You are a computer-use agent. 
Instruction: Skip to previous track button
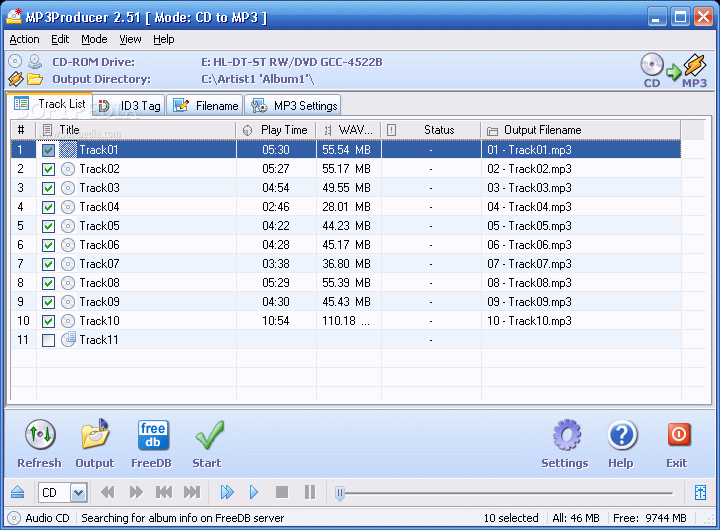tap(164, 492)
